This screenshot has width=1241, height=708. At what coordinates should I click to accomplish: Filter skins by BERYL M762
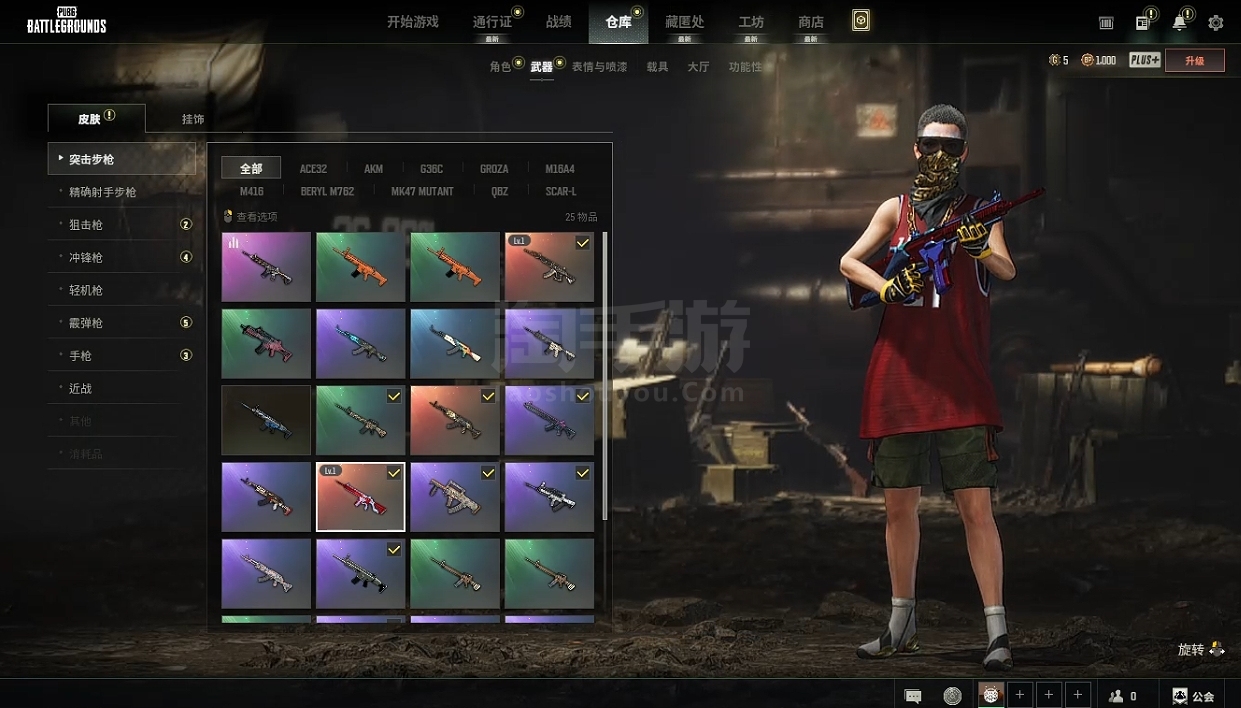point(327,191)
